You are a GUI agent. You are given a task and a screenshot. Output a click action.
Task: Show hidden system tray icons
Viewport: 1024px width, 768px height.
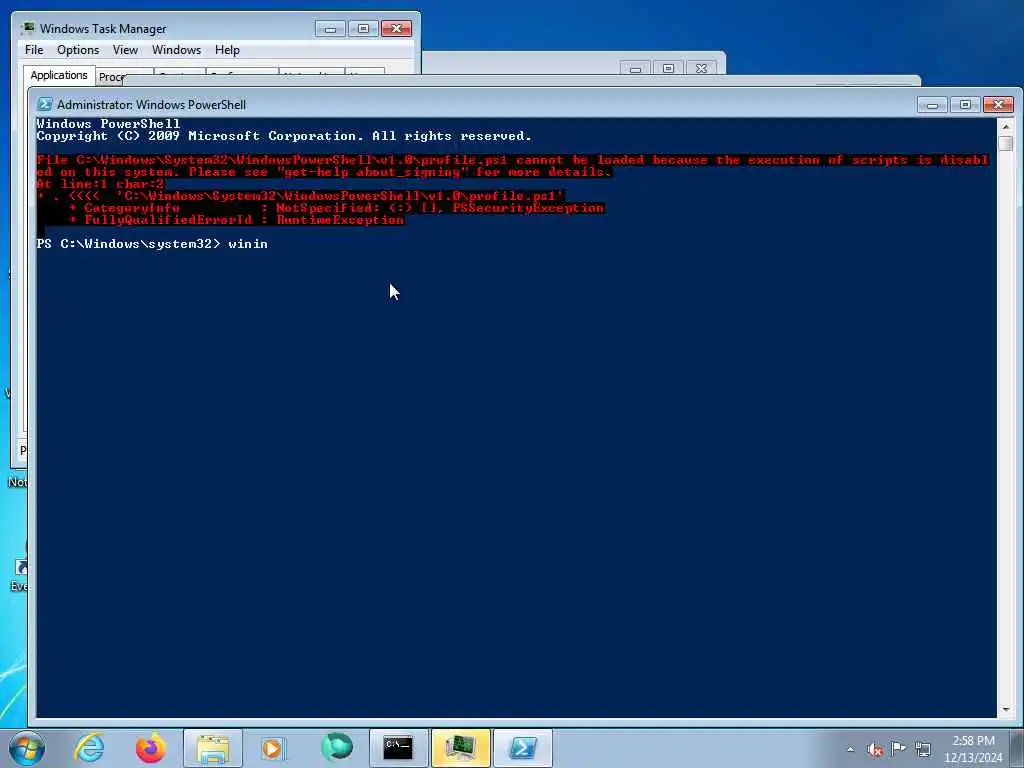[x=850, y=749]
